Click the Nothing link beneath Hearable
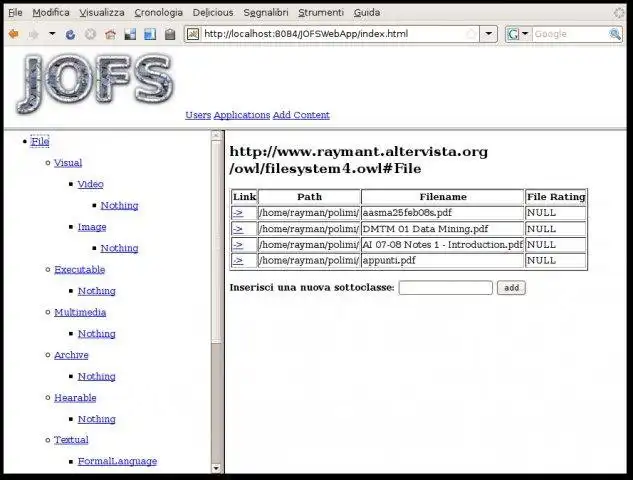 96,419
